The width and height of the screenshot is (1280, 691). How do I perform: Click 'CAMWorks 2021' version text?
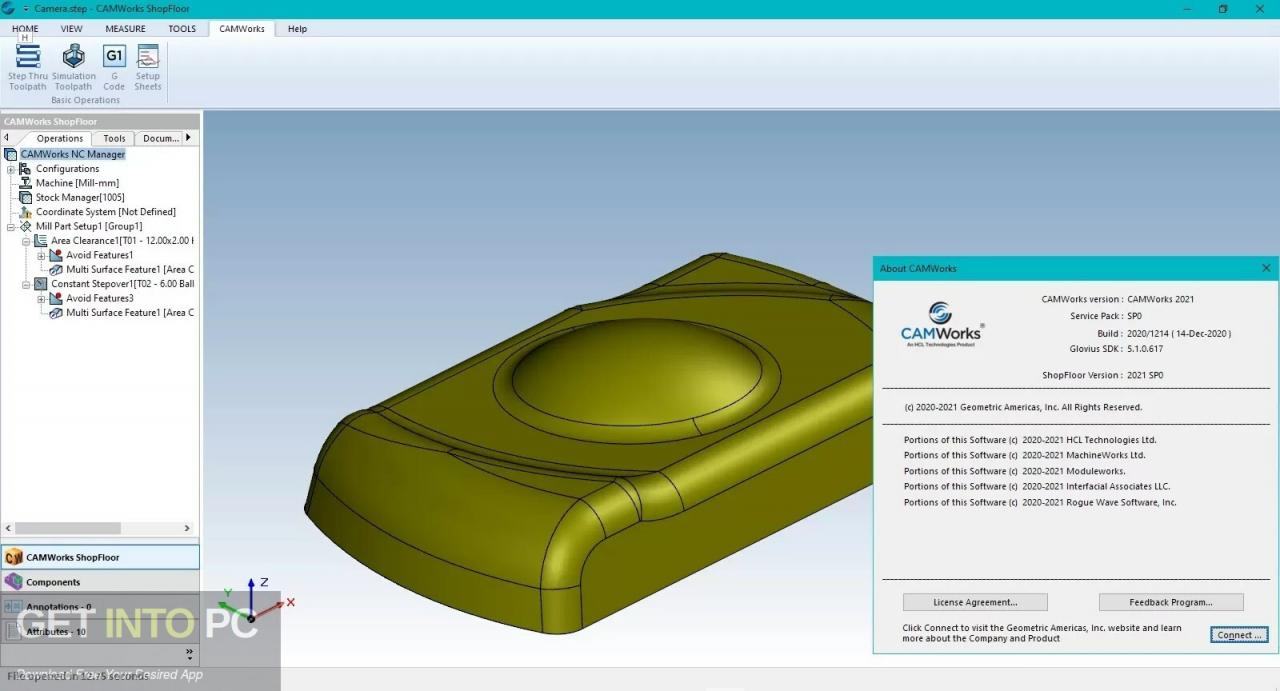pos(1160,299)
